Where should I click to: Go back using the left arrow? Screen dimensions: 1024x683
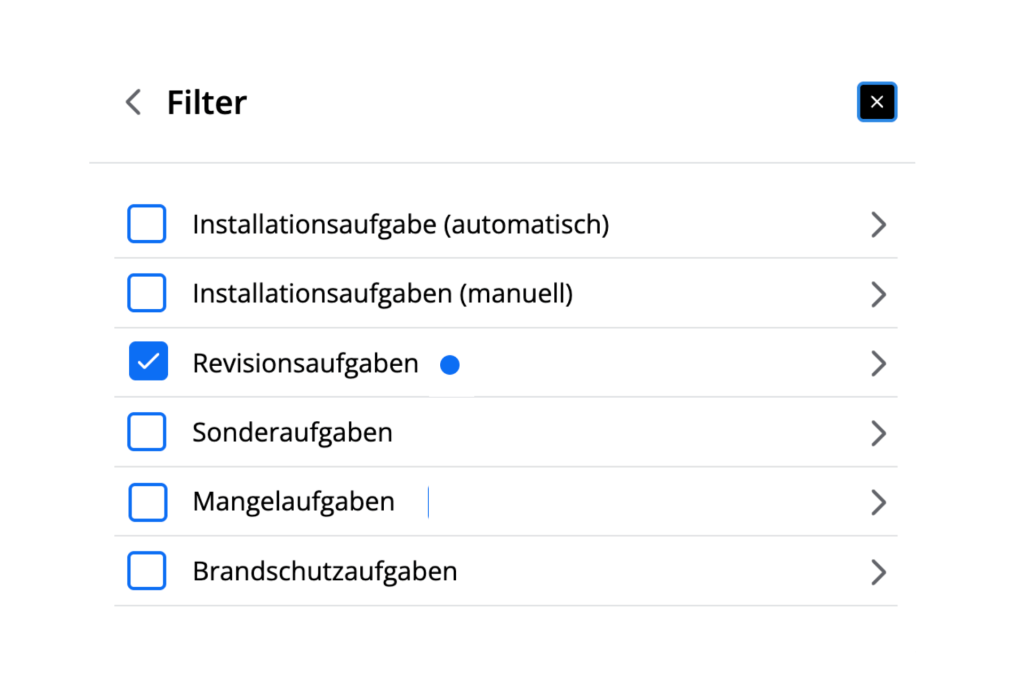point(133,102)
